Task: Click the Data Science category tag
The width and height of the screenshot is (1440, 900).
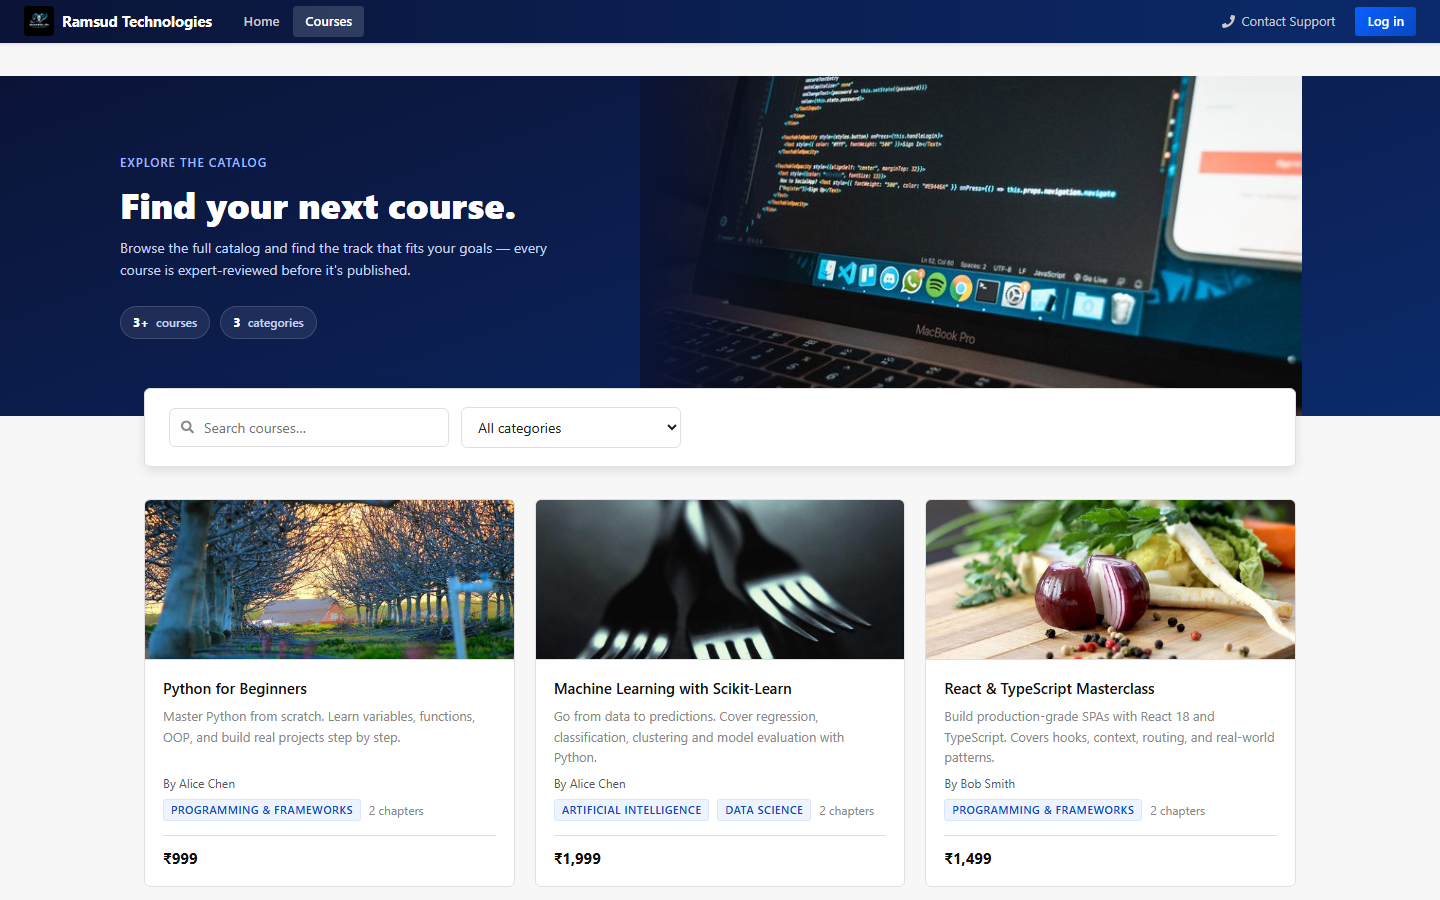Action: (764, 810)
